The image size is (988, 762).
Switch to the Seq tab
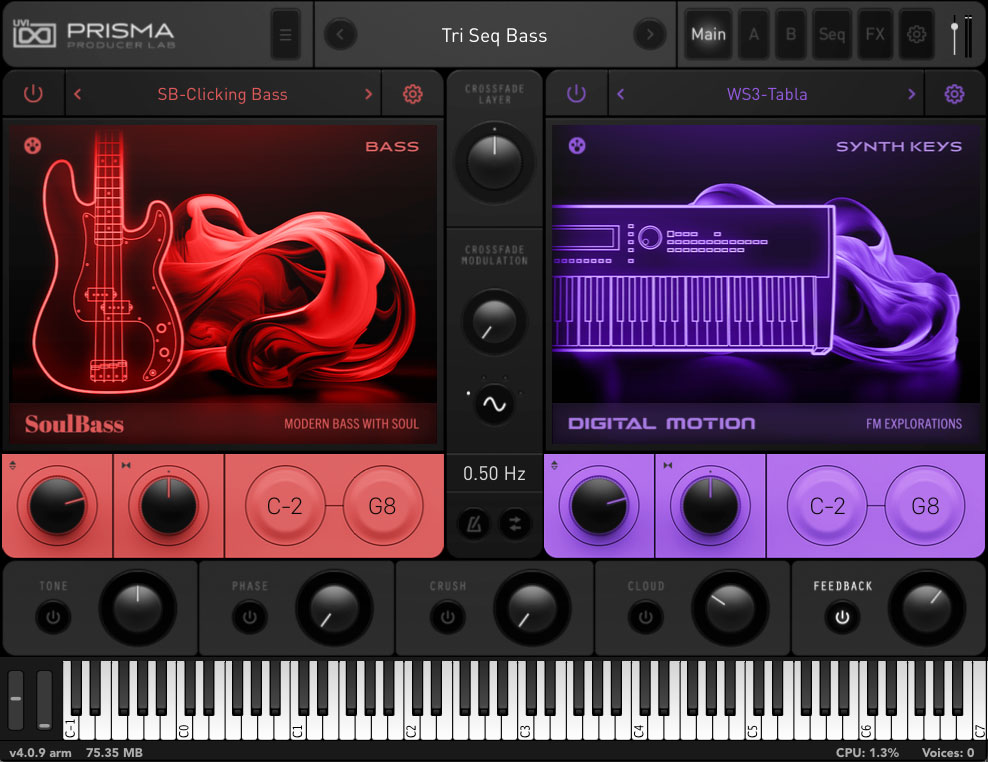[832, 35]
